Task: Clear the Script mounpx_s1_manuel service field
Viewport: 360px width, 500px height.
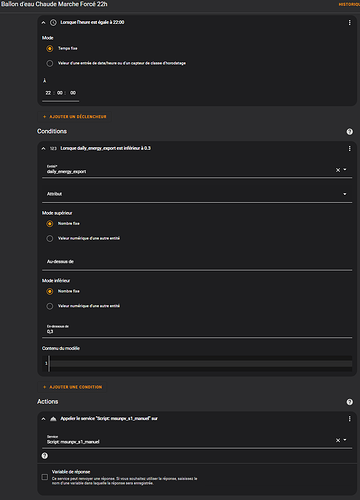Action: (338, 440)
